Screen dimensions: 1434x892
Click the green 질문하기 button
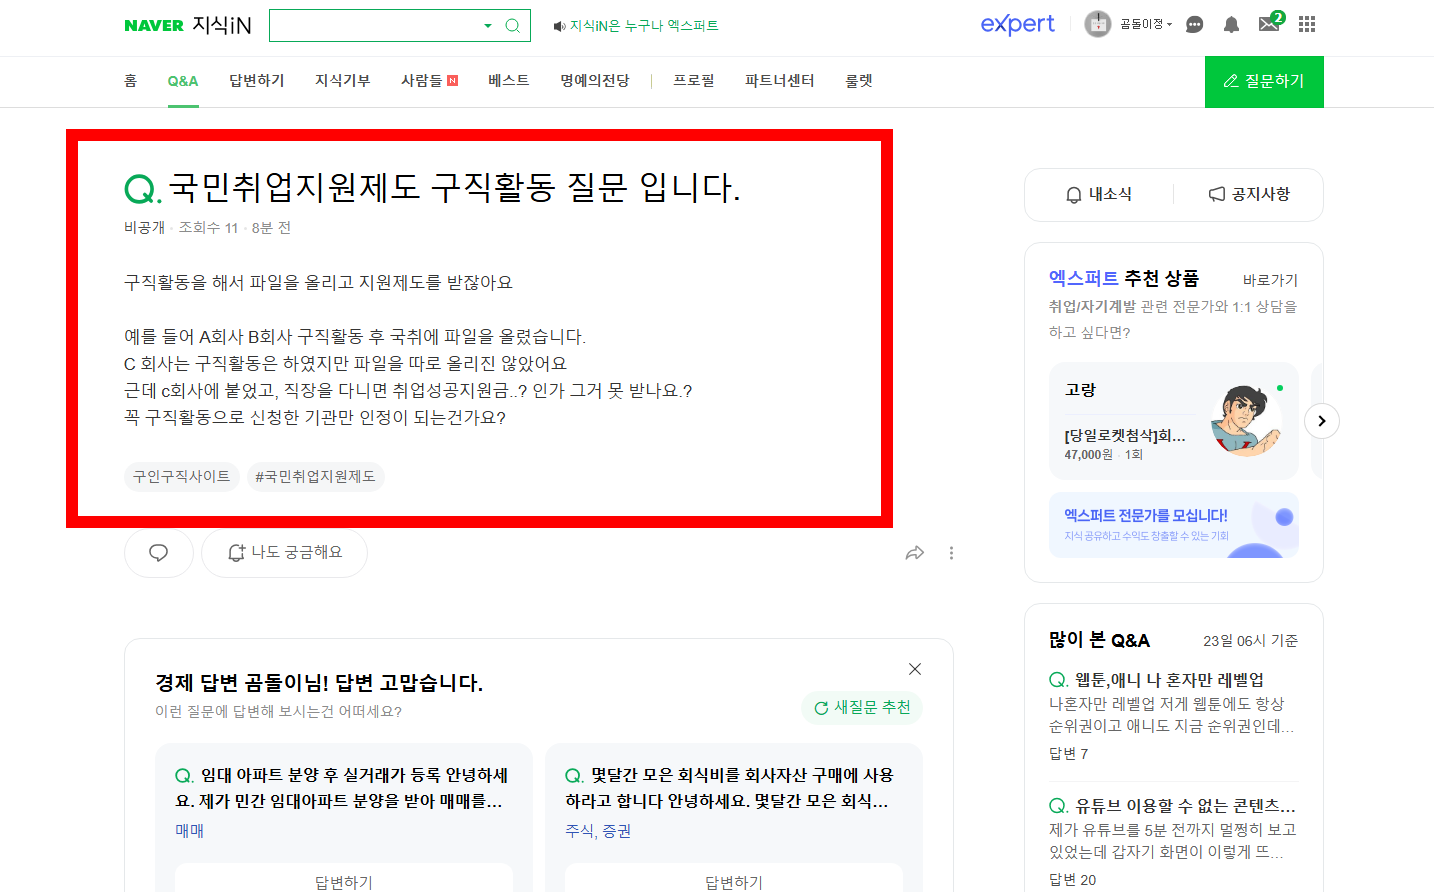pos(1264,81)
